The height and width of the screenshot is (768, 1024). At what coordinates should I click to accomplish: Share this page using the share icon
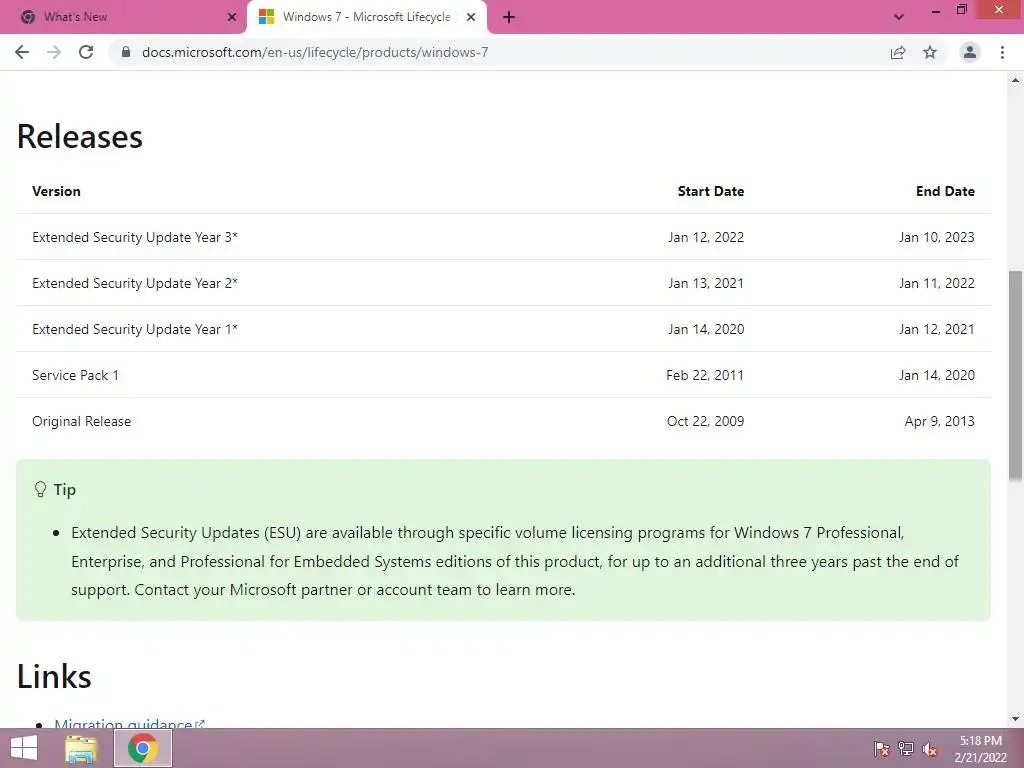click(x=898, y=52)
